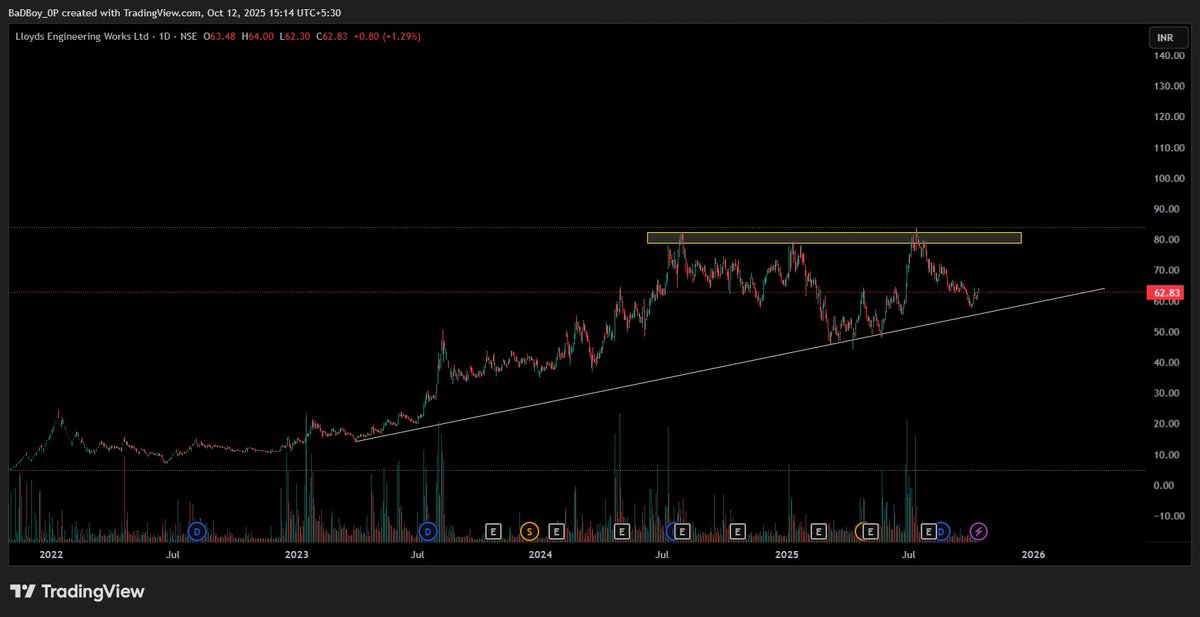Select the yellow resistance zone rectangle
This screenshot has width=1200, height=617.
[834, 238]
